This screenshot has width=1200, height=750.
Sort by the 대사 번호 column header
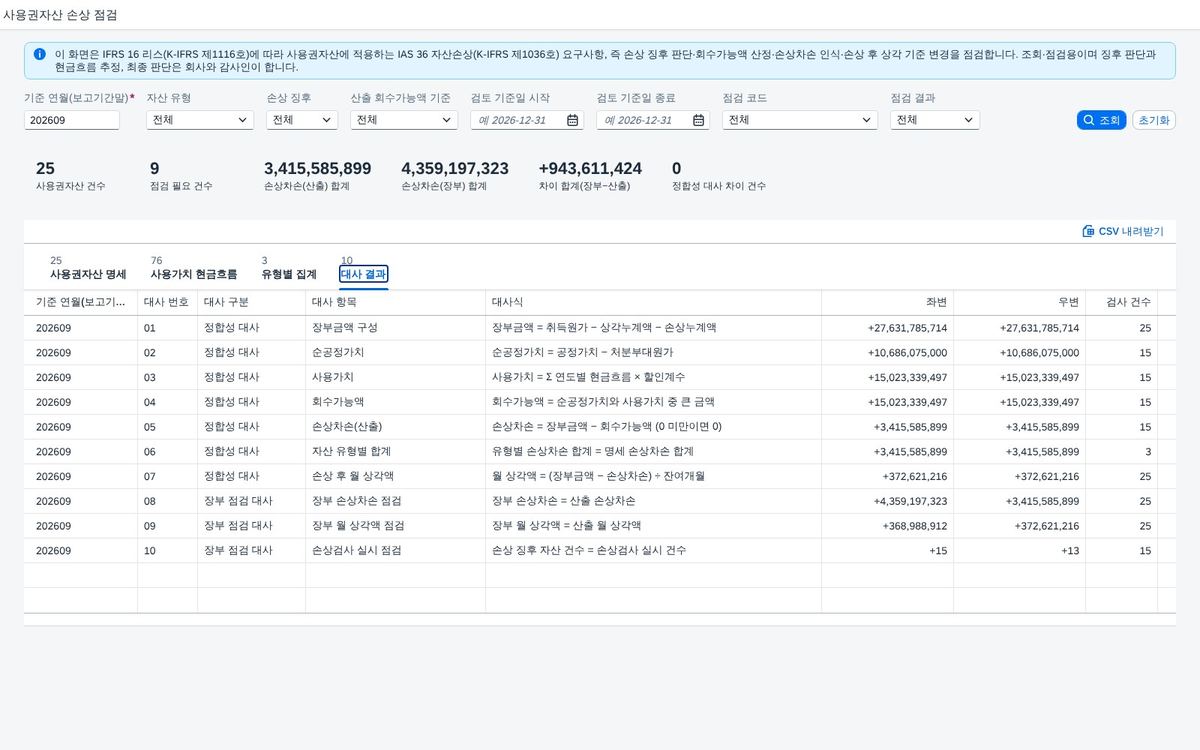click(x=167, y=302)
